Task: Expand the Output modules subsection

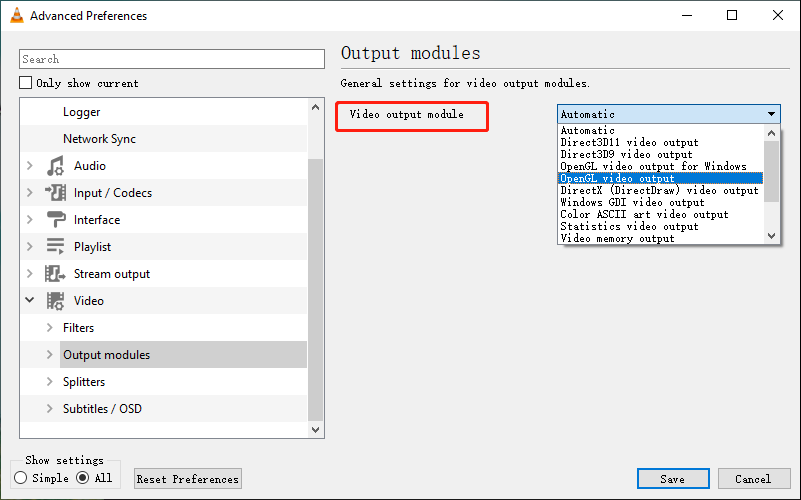Action: 50,354
